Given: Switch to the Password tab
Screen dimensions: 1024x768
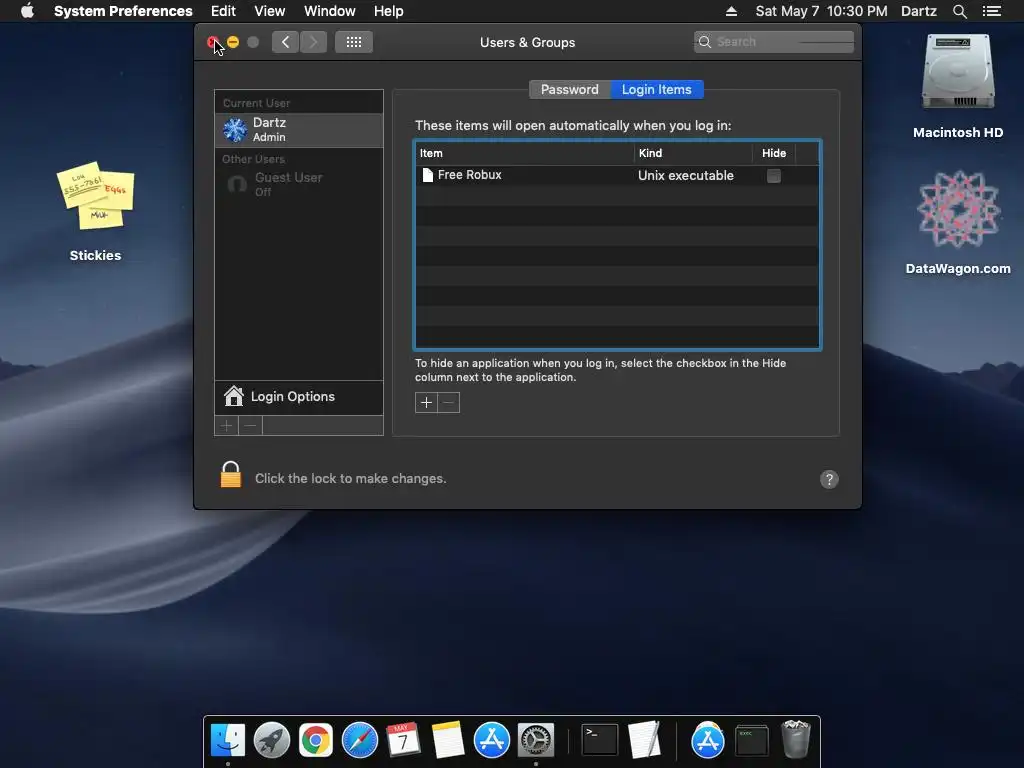Looking at the screenshot, I should tap(569, 89).
